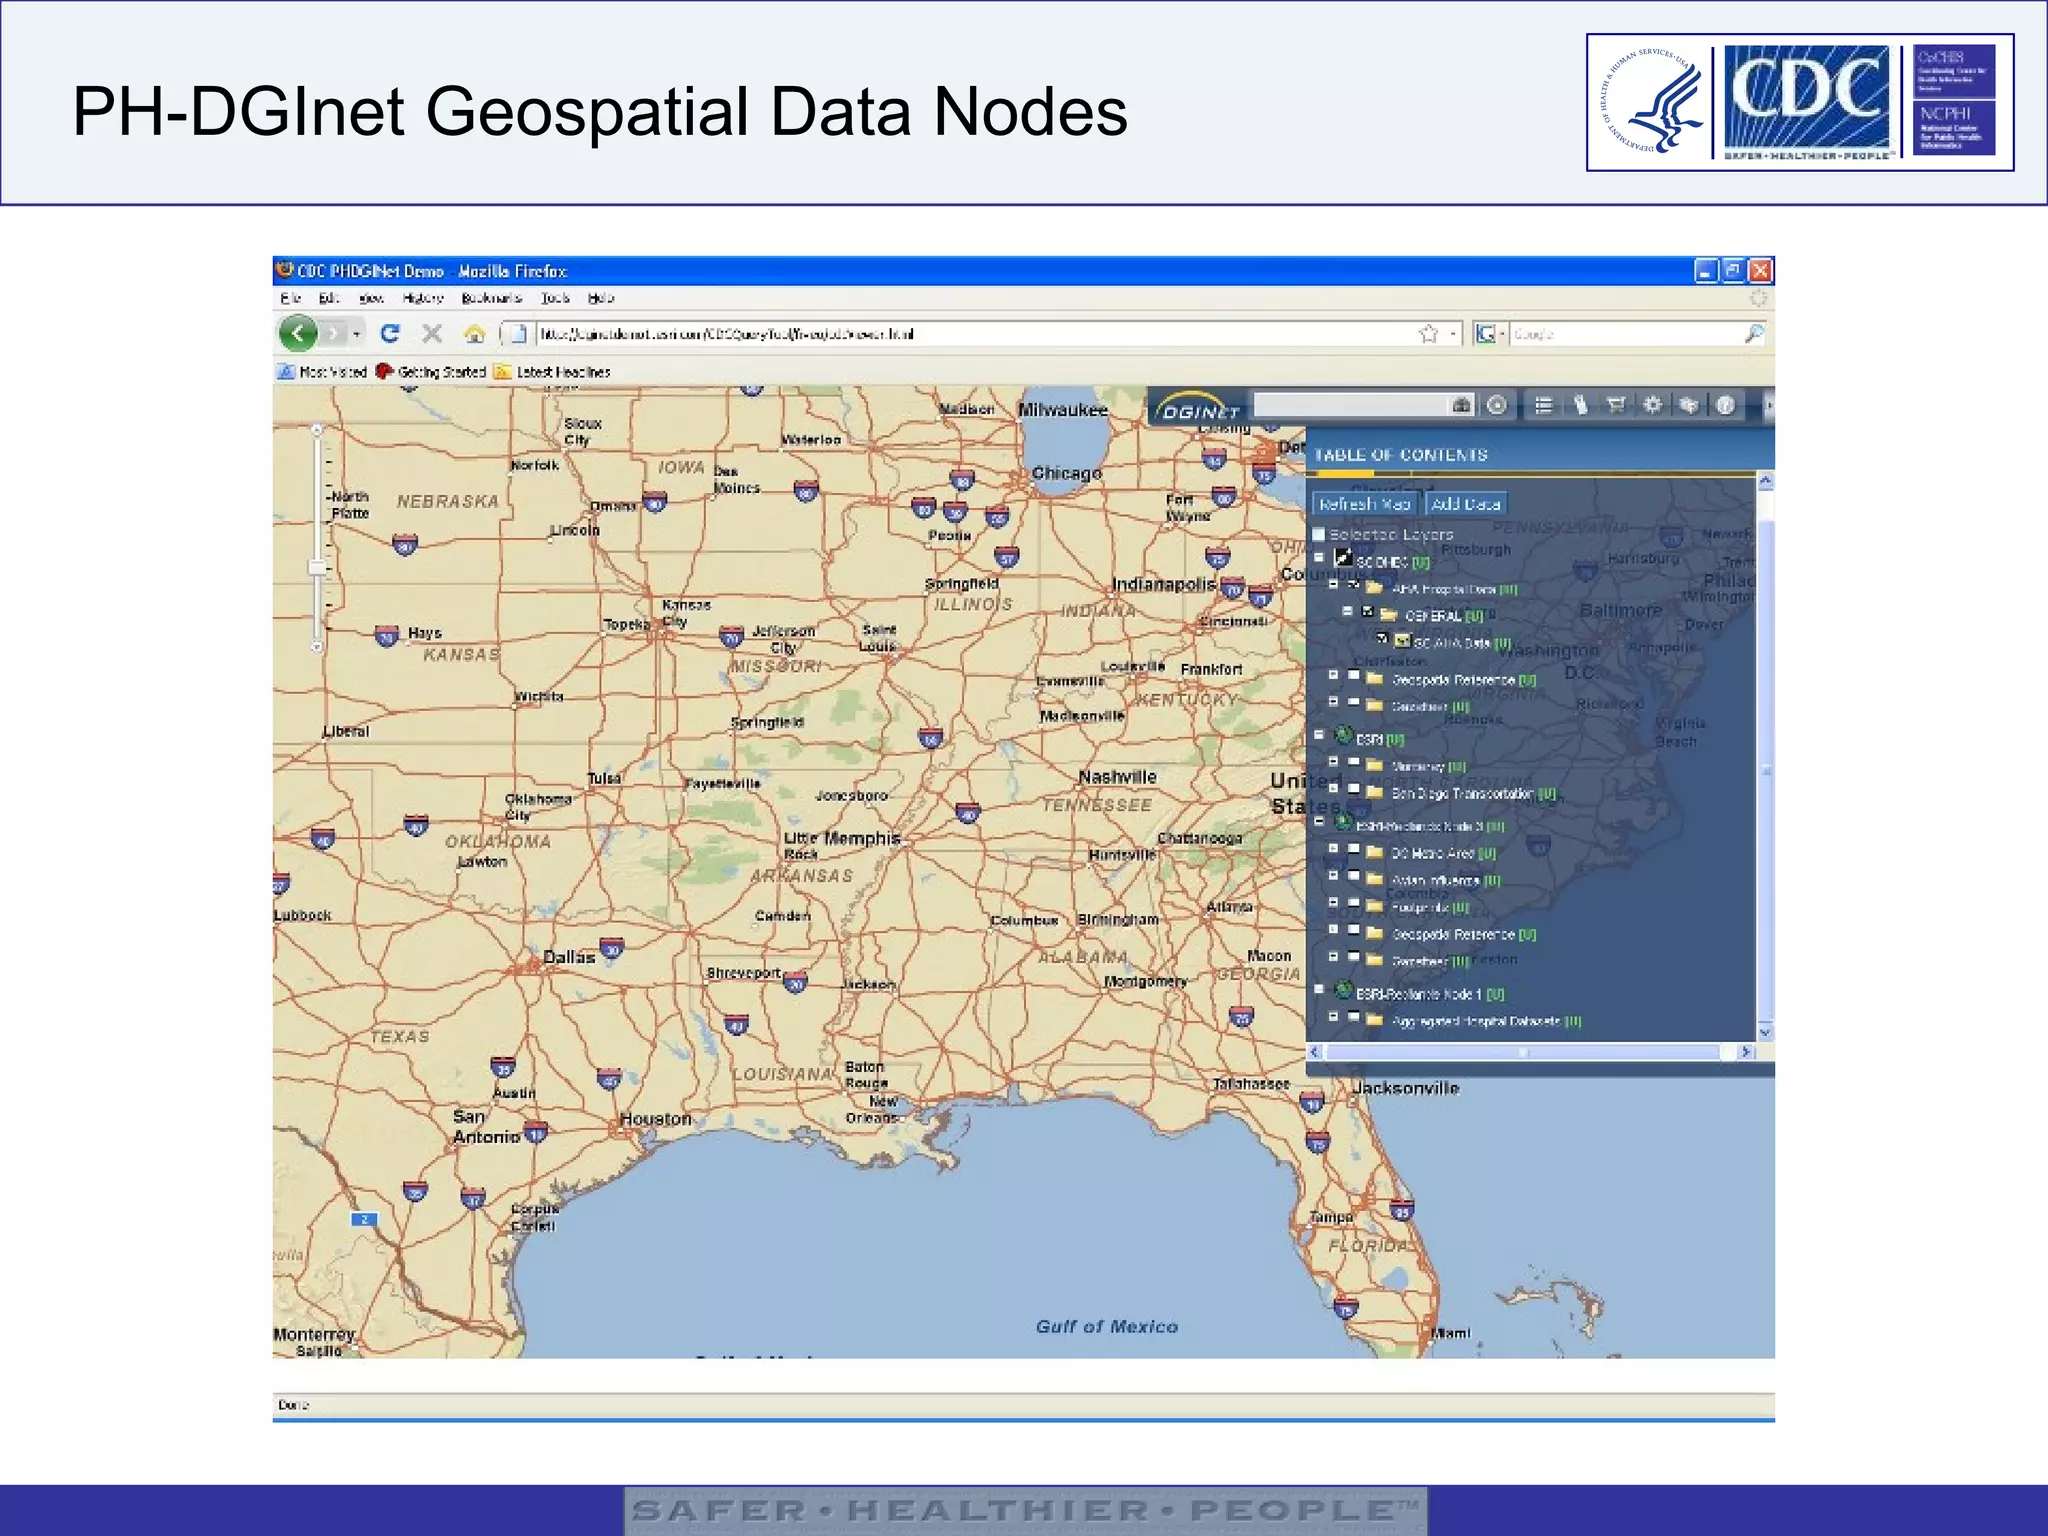Viewport: 2048px width, 1536px height.
Task: Uncheck the AHA Hospital Data checkbox
Action: pyautogui.click(x=1354, y=585)
